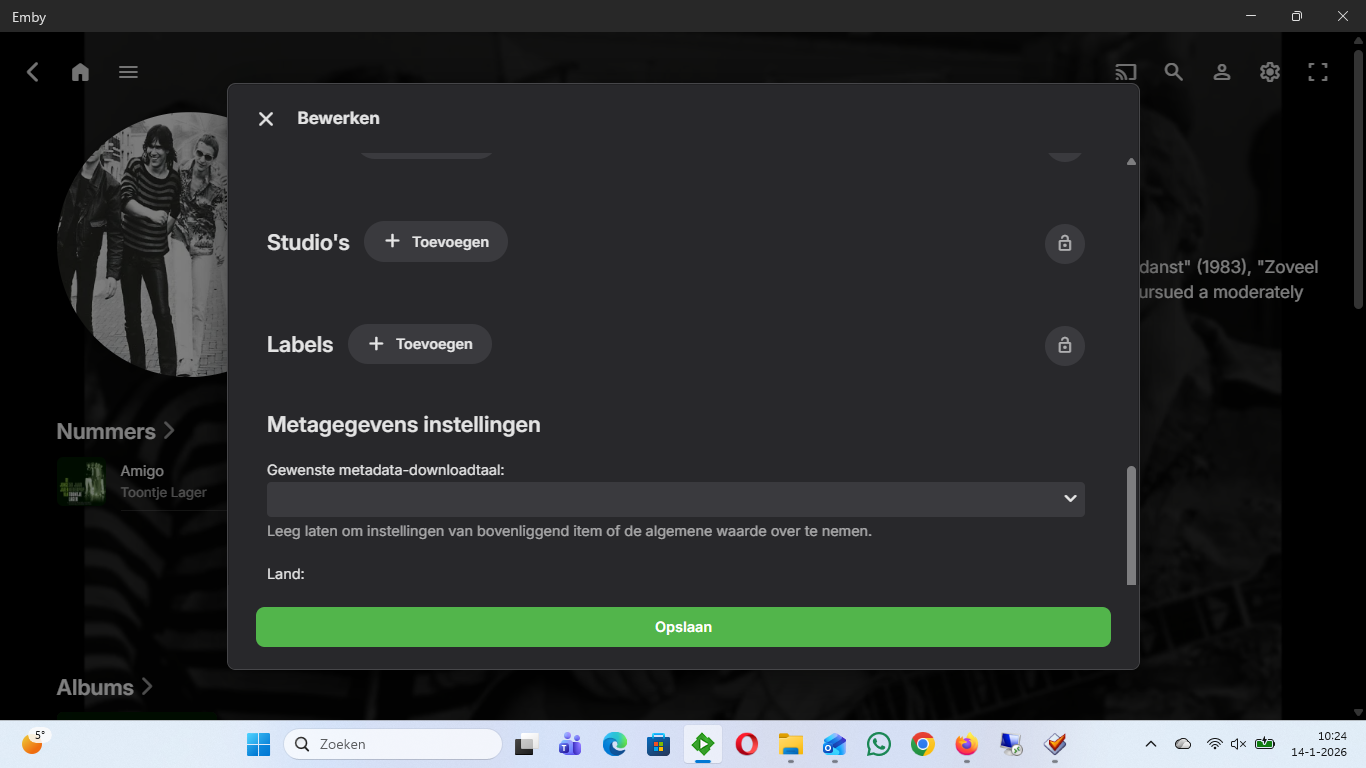Viewport: 1366px width, 768px height.
Task: Go back using the back arrow
Action: tap(33, 72)
